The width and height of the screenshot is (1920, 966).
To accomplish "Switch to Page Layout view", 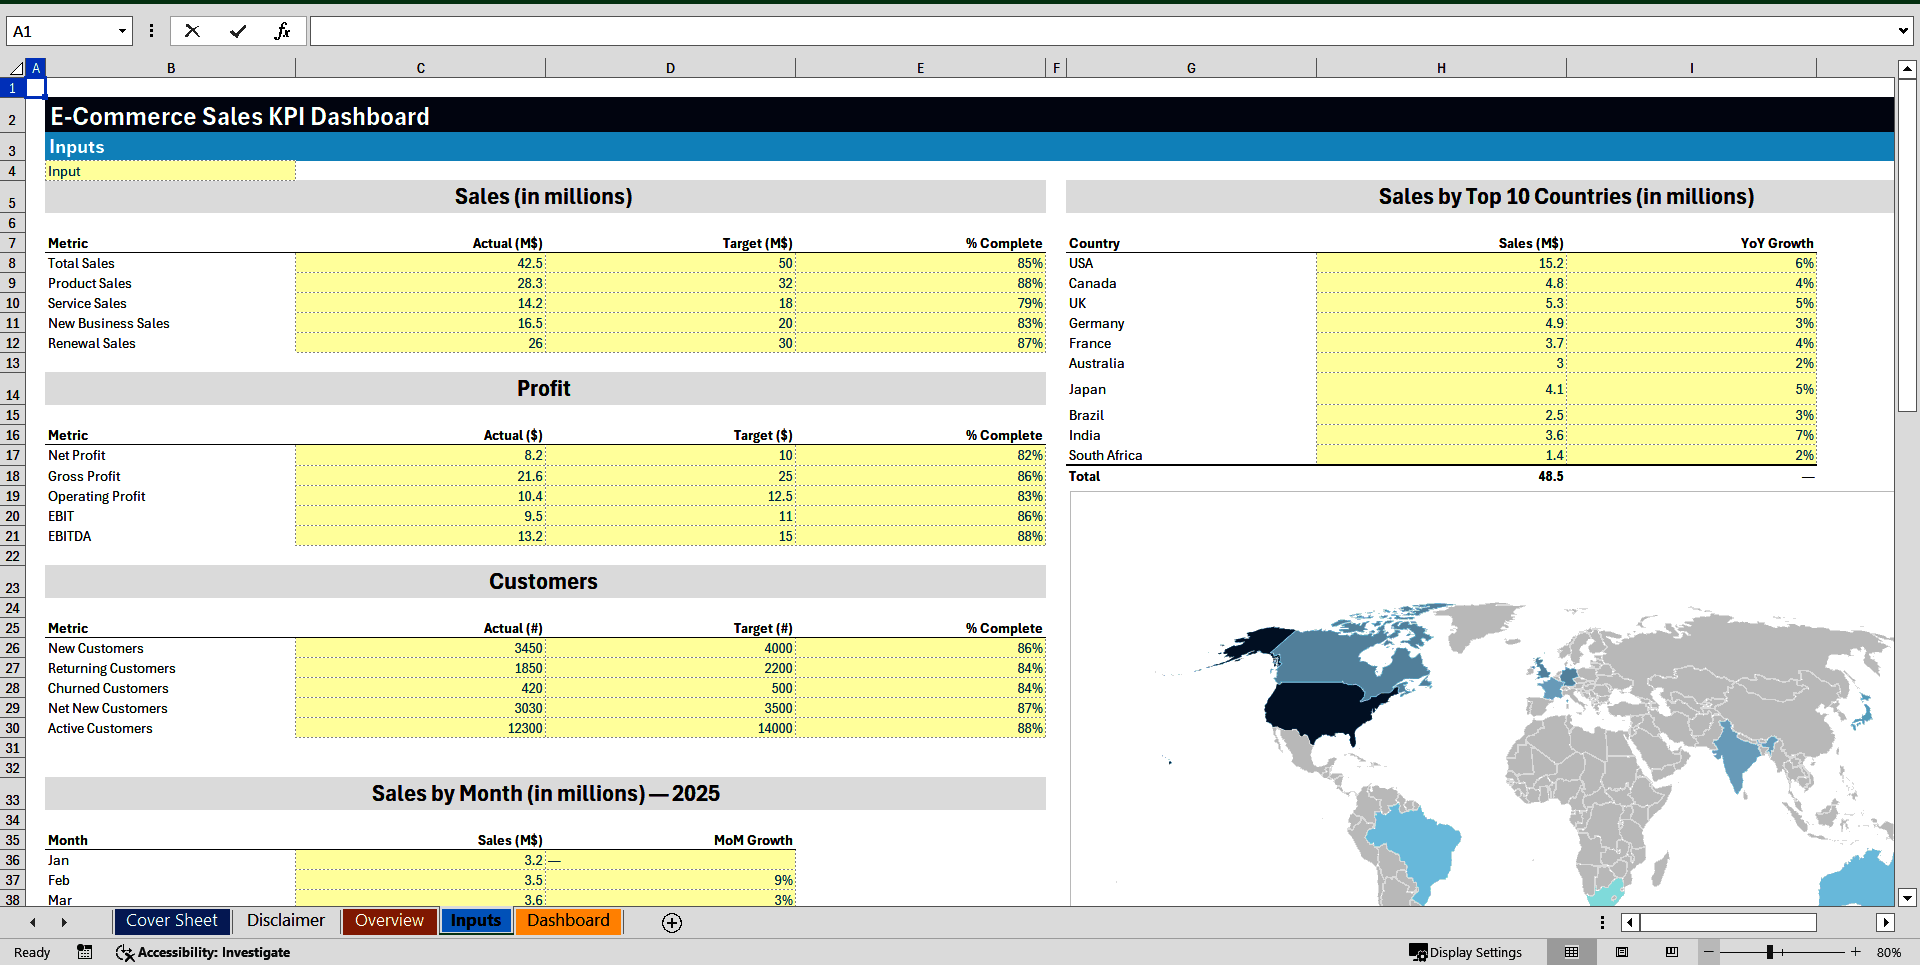I will coord(1622,952).
